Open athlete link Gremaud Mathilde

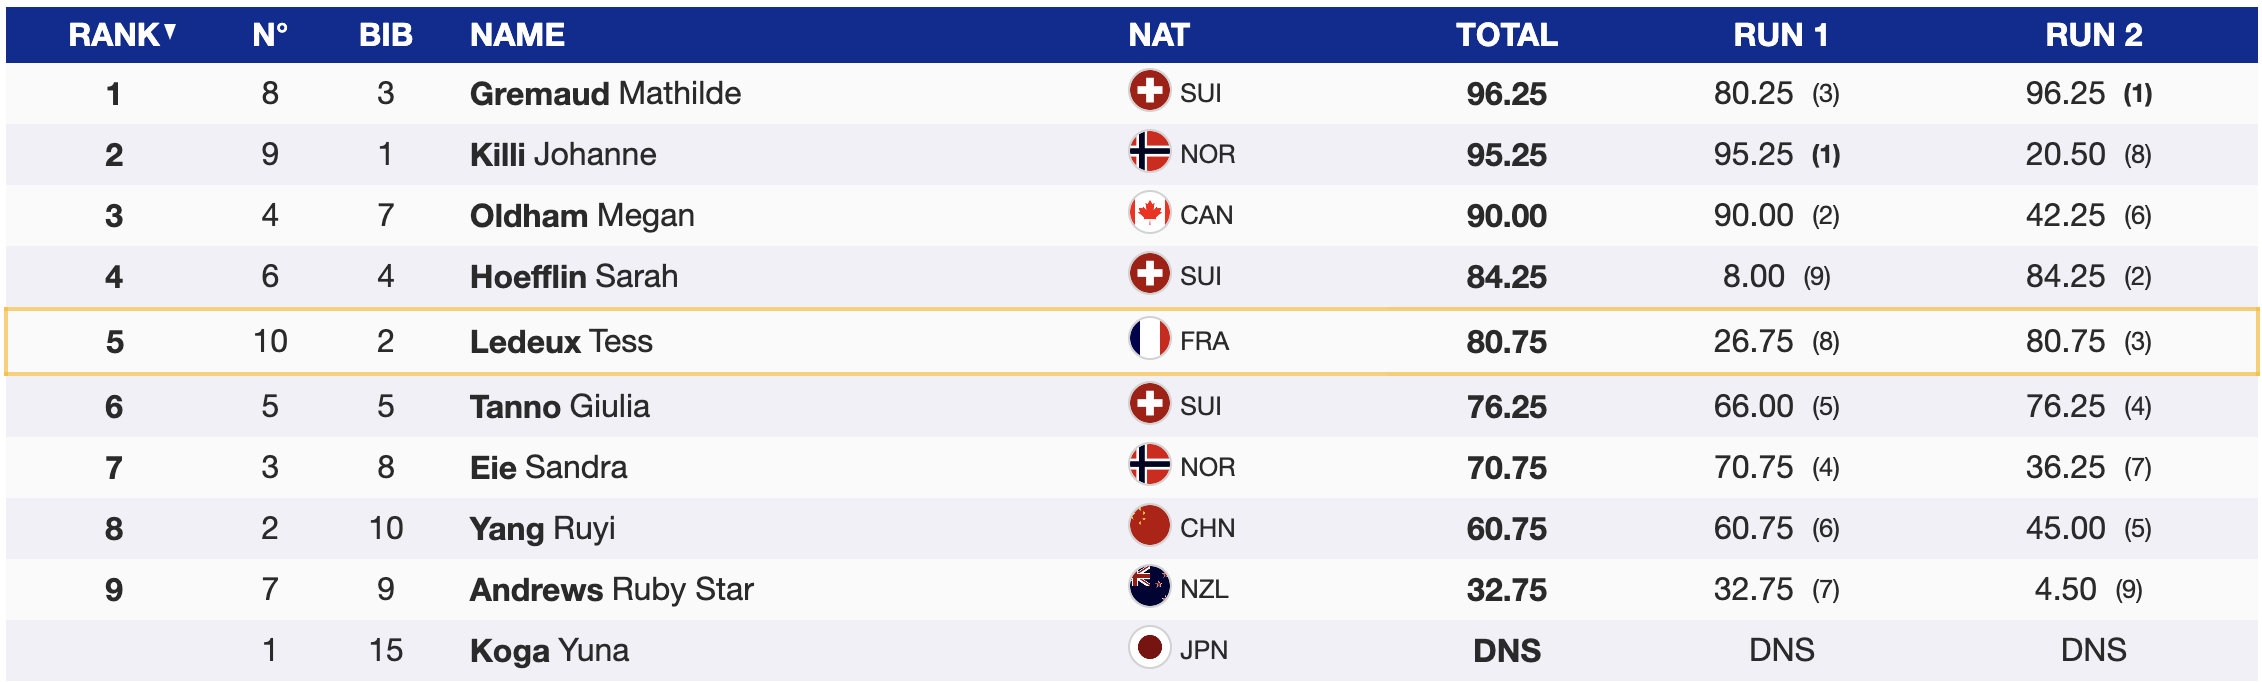(x=605, y=94)
